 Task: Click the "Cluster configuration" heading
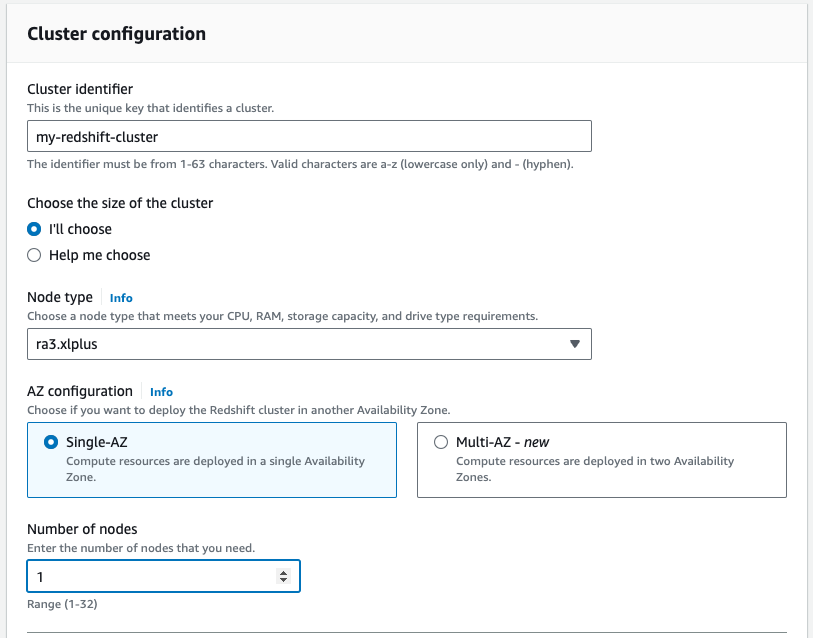(x=116, y=34)
